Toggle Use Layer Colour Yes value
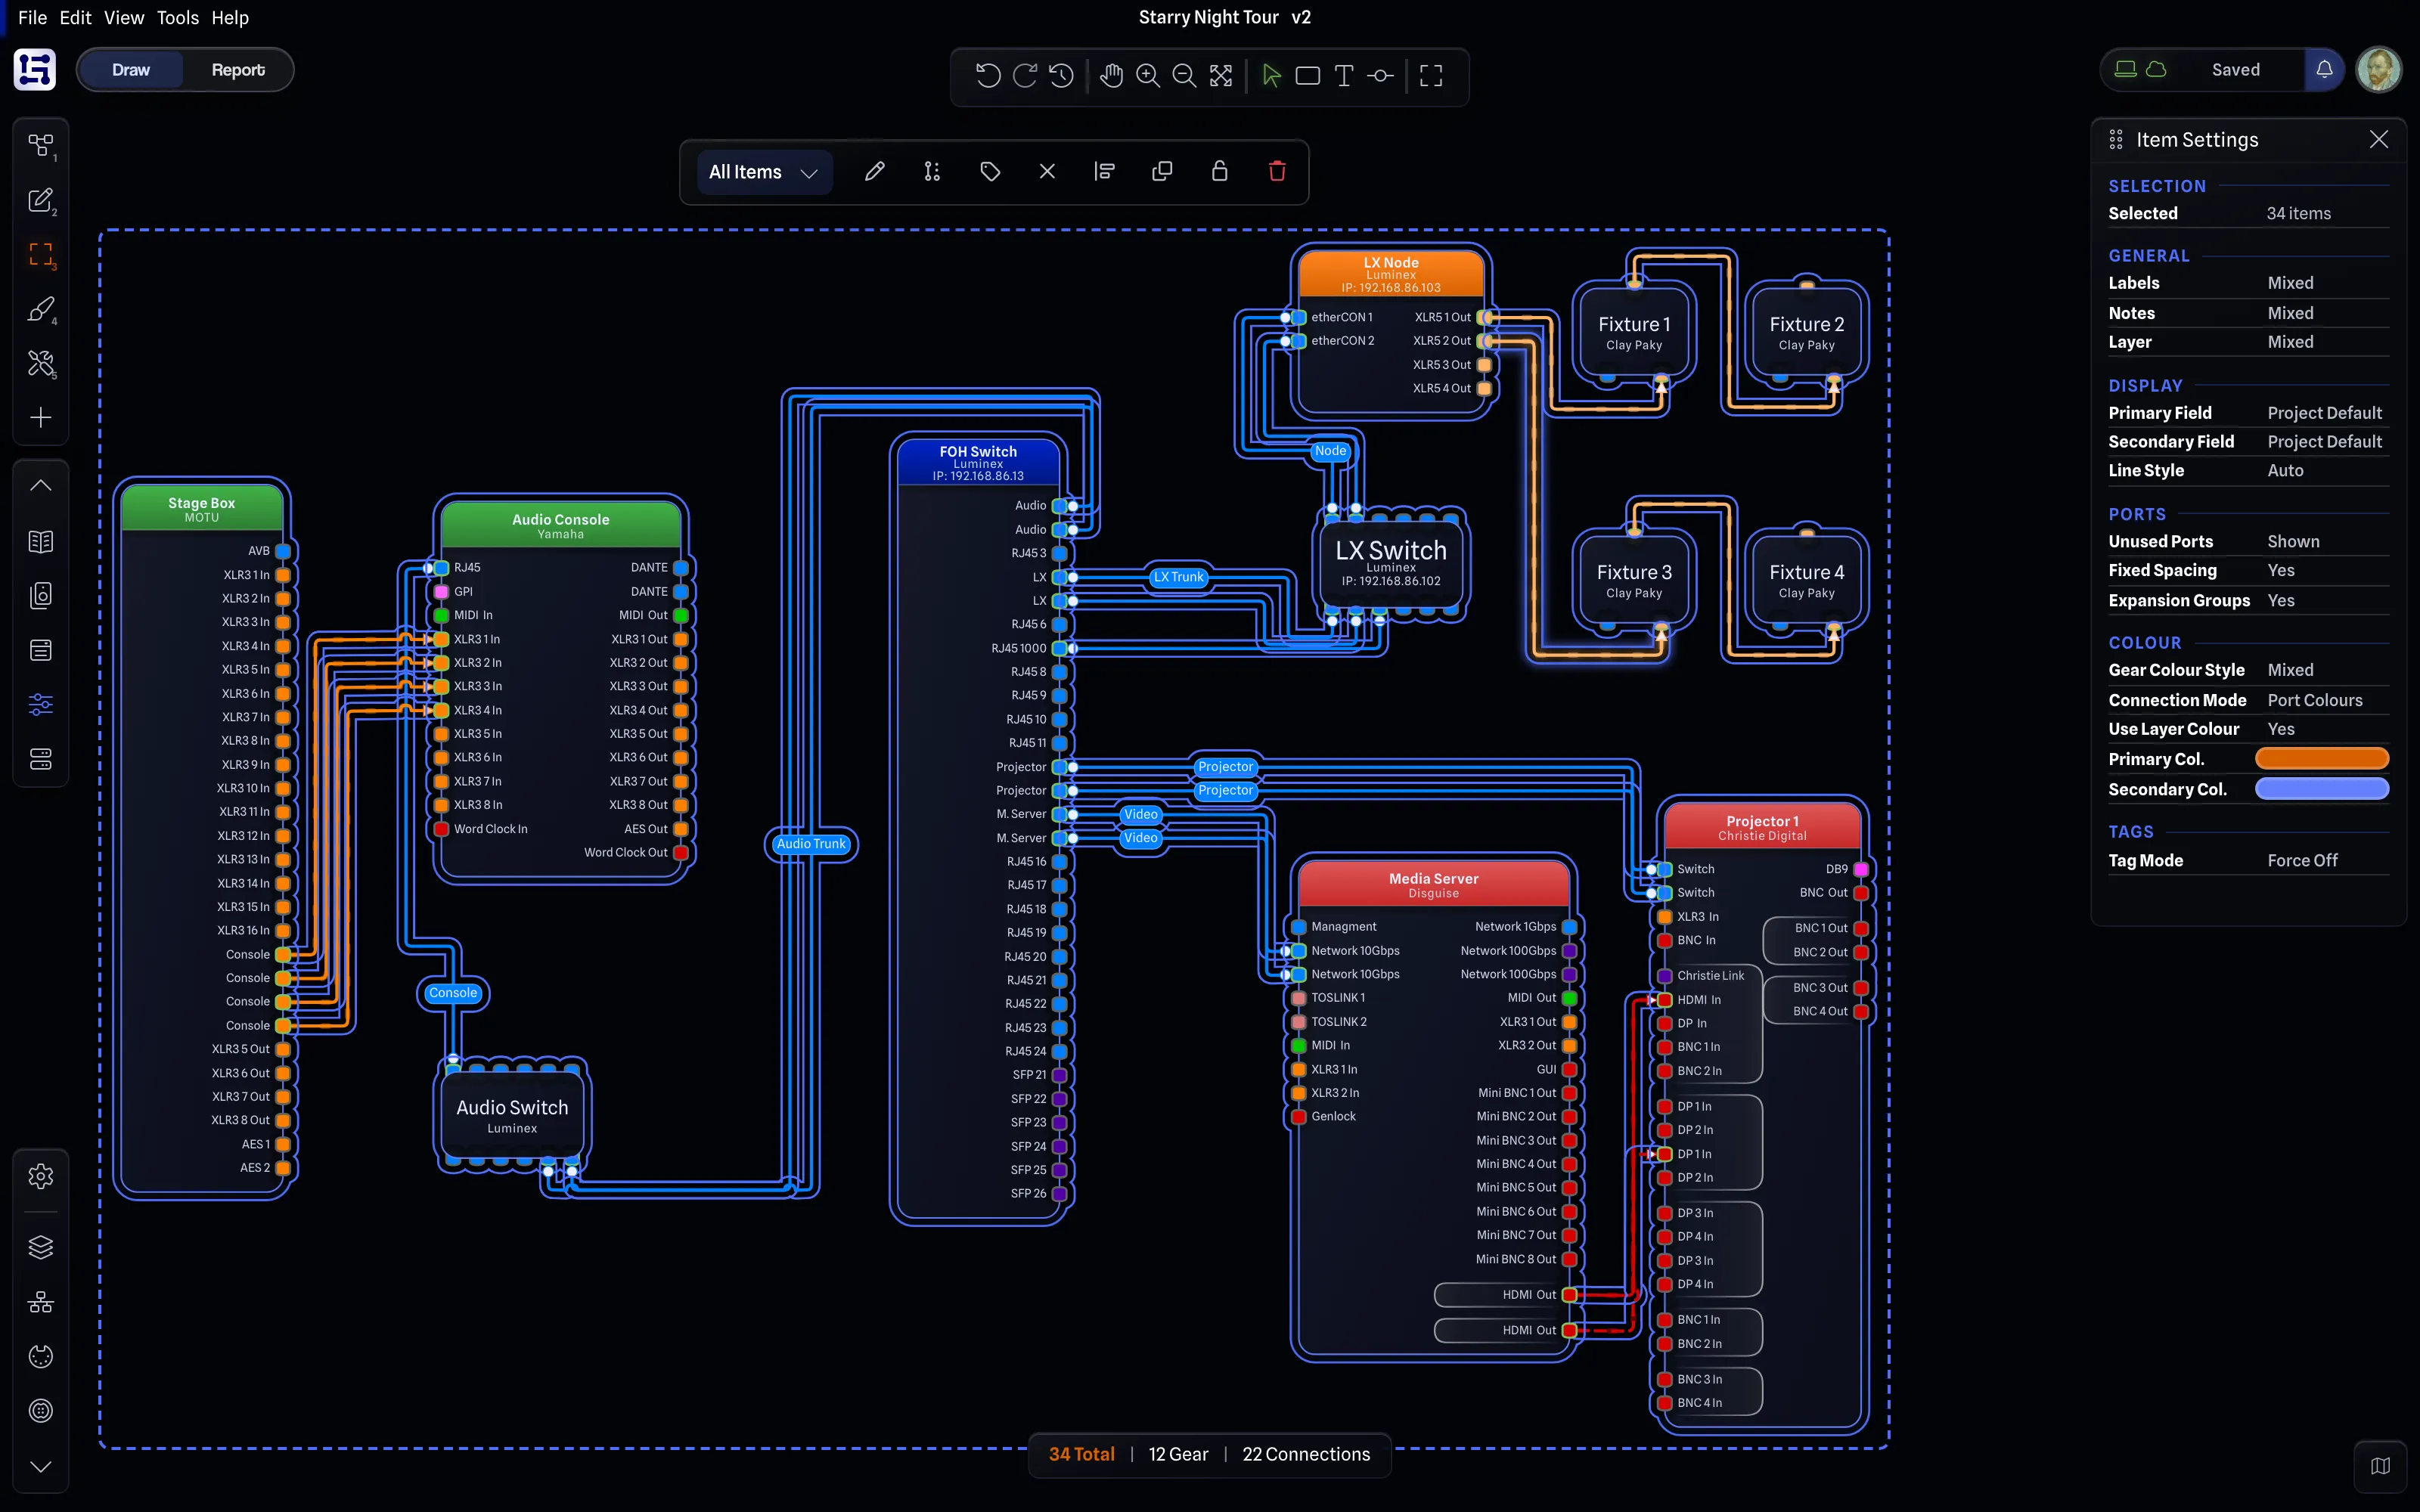Screen dimensions: 2420x1512 point(2281,729)
